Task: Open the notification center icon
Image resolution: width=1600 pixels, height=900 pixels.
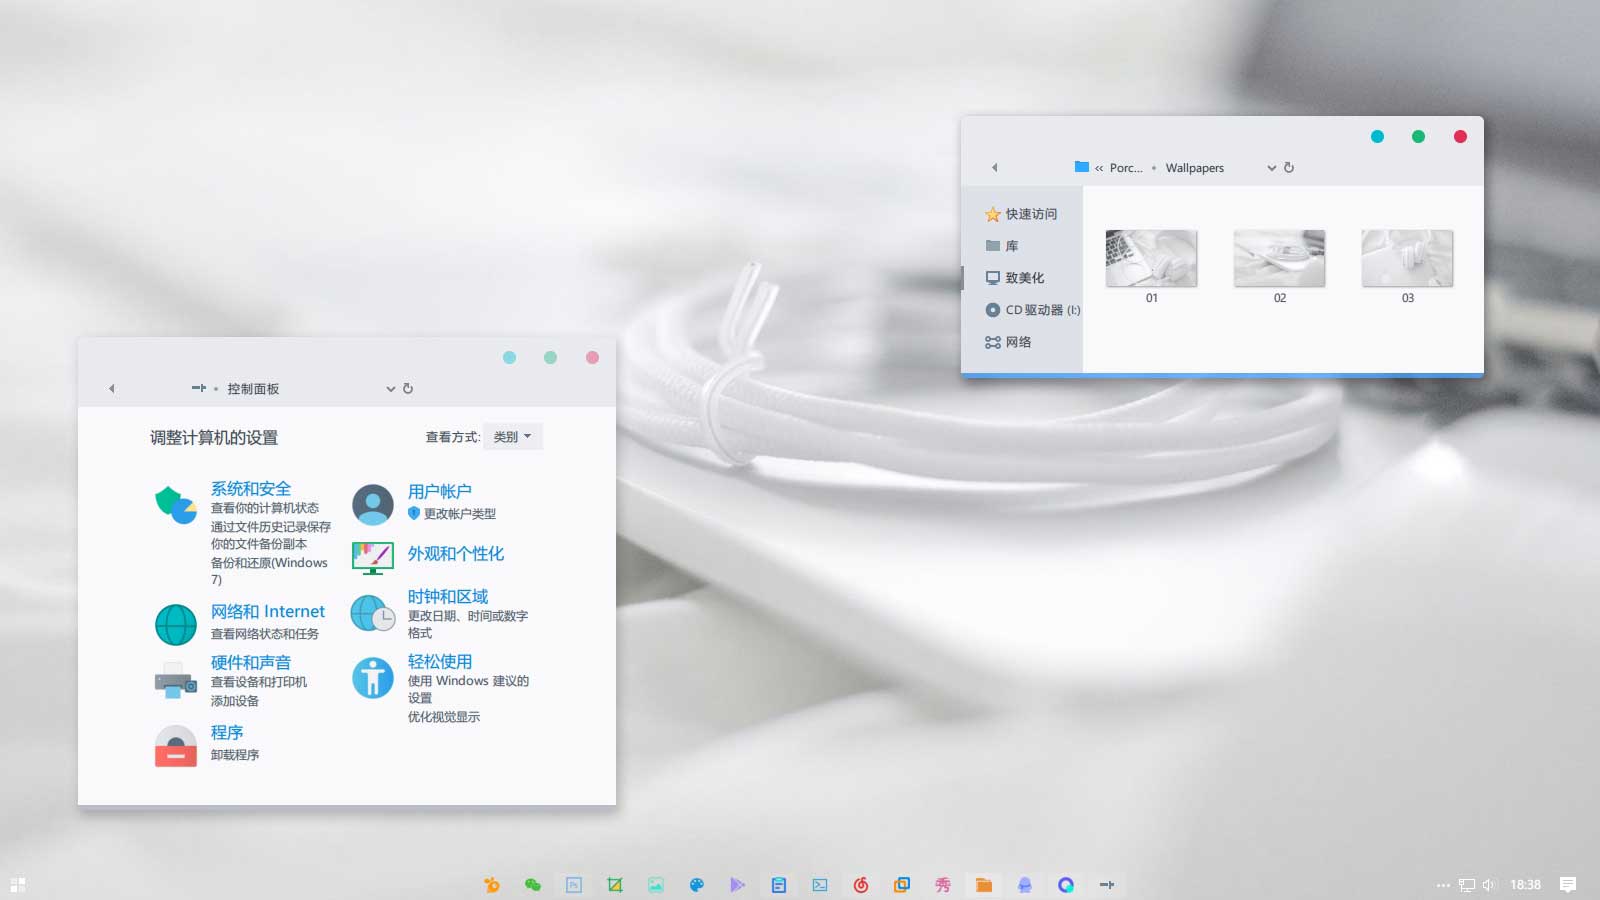Action: coord(1568,885)
